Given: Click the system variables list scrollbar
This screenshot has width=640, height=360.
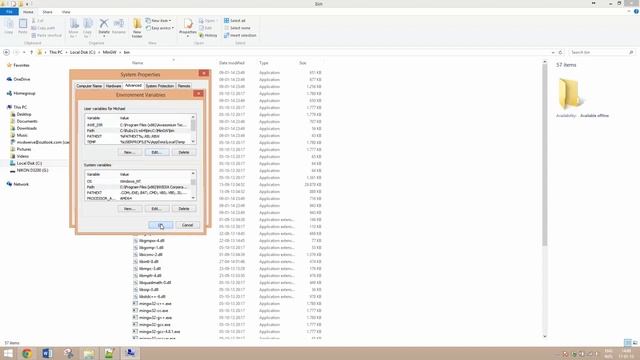Looking at the screenshot, I should (193, 186).
